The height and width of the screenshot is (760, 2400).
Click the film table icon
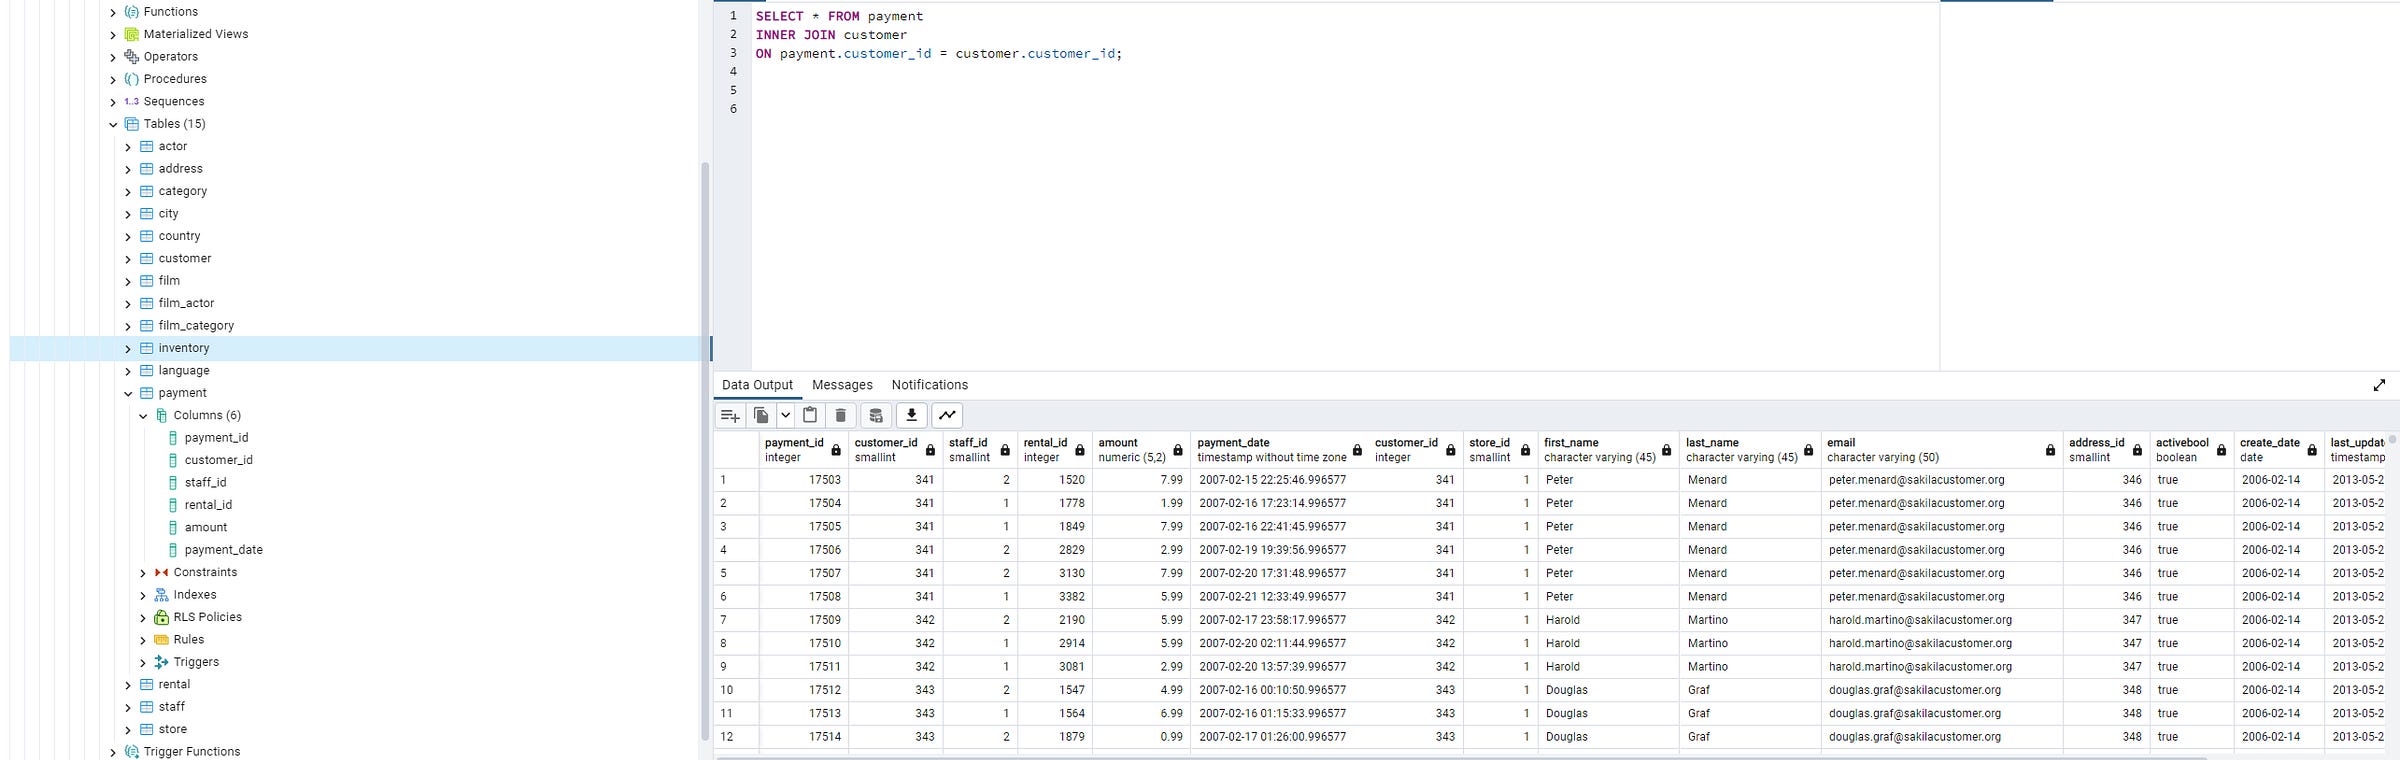pyautogui.click(x=146, y=281)
